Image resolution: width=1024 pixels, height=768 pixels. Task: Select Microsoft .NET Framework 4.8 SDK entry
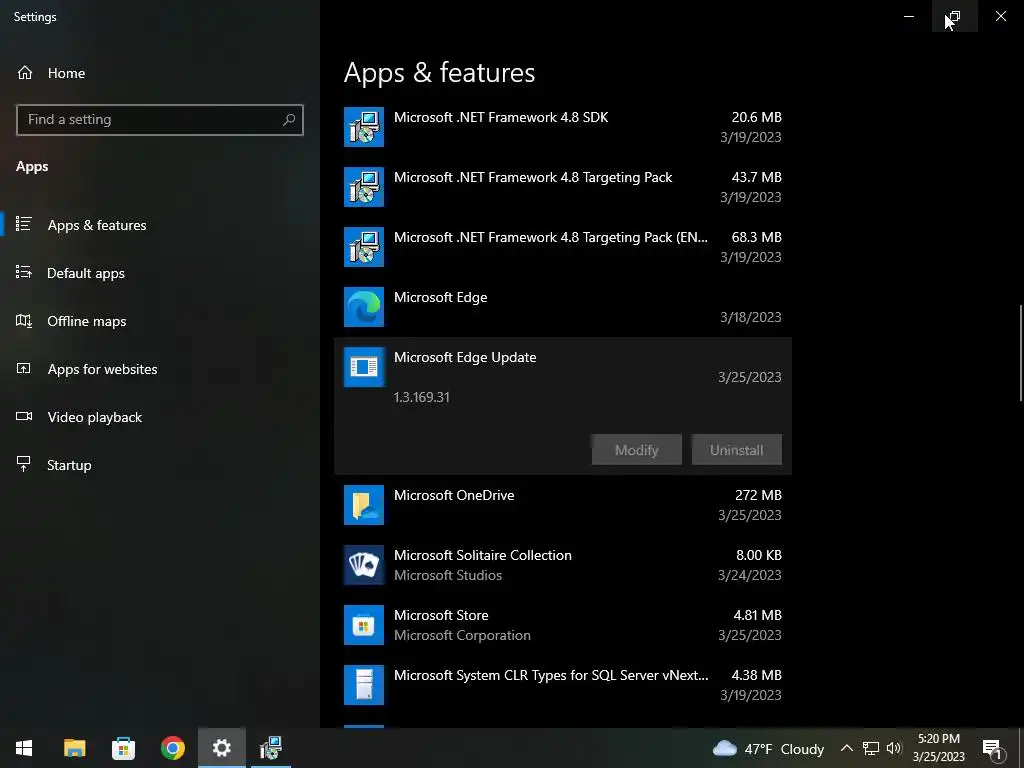(562, 127)
